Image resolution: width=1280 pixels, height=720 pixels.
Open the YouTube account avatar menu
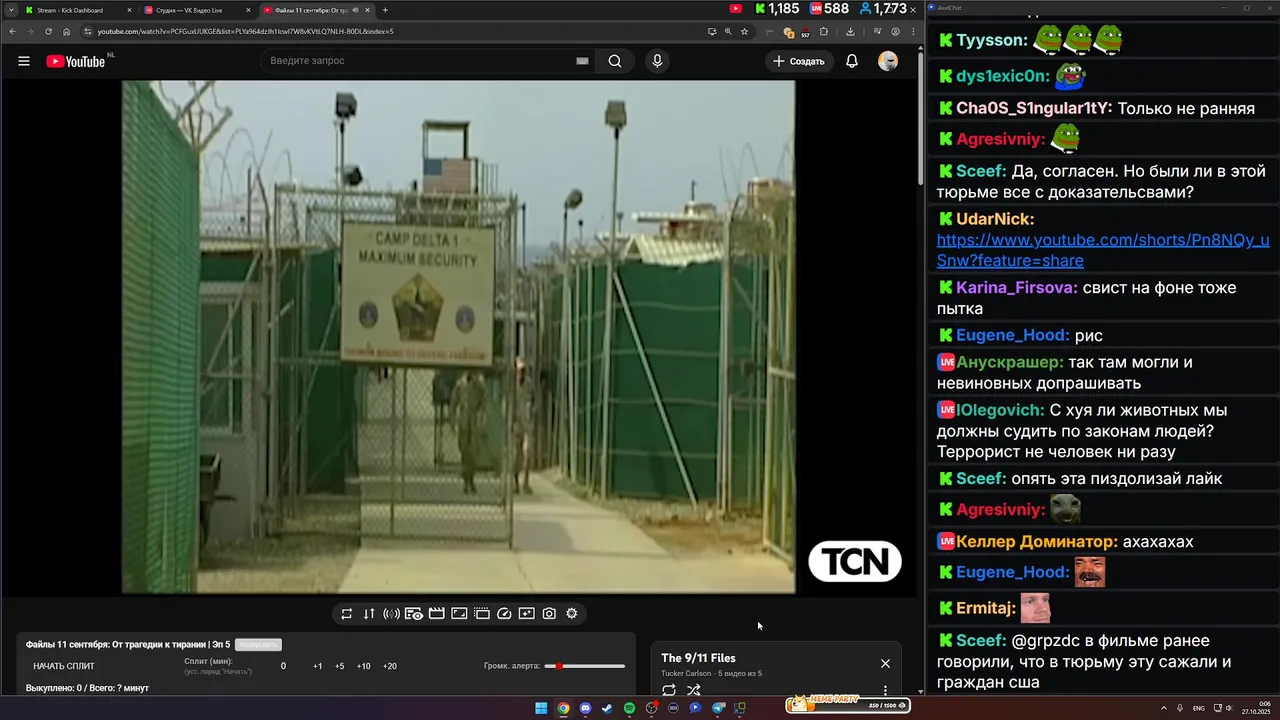pyautogui.click(x=888, y=61)
